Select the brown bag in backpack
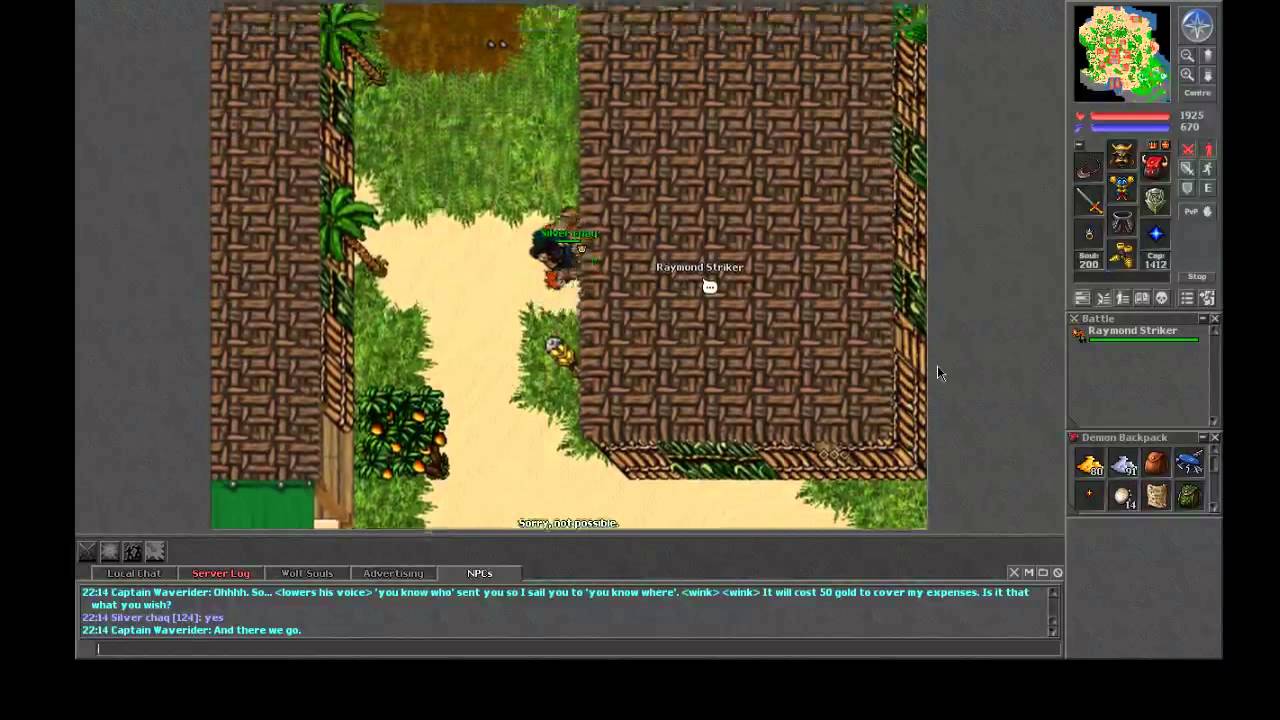Screen dimensions: 1280x720 click(1156, 463)
